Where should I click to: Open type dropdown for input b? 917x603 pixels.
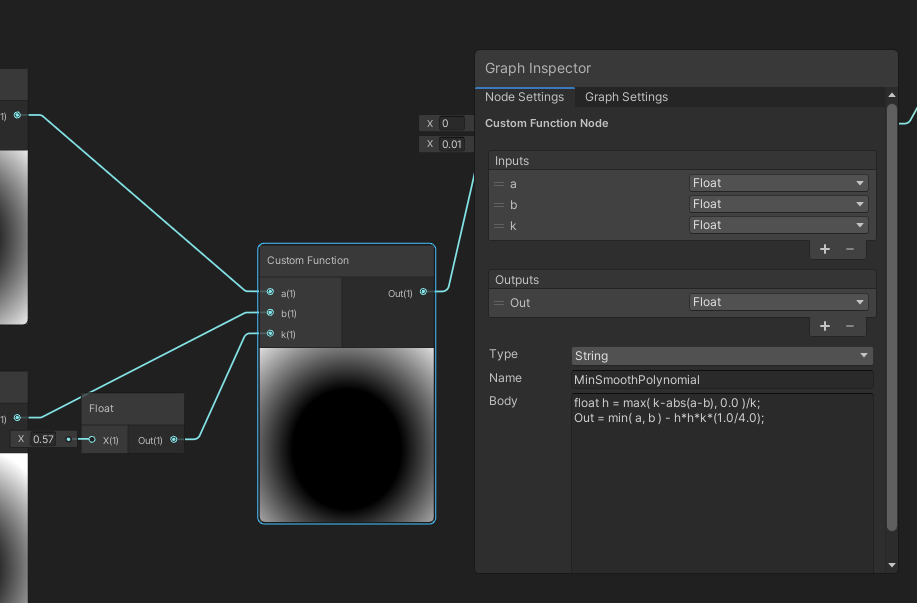tap(778, 204)
